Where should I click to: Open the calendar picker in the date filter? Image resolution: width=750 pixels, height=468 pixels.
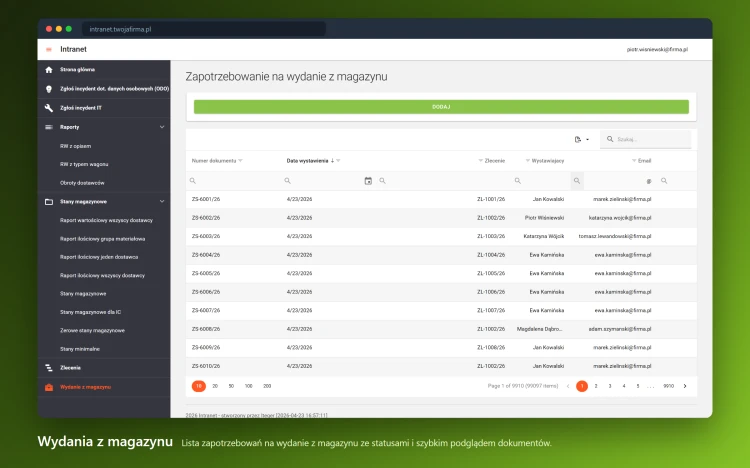368,181
